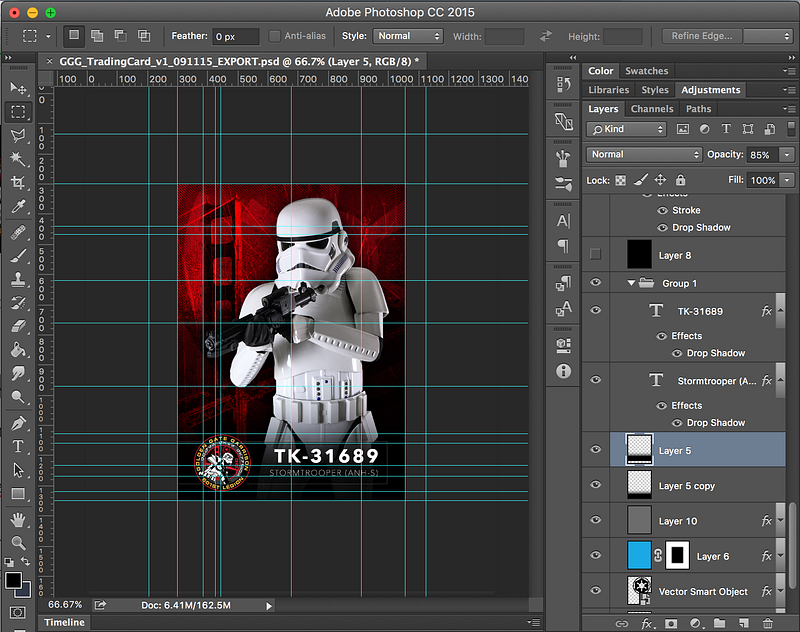Viewport: 800px width, 632px height.
Task: Select the Eraser tool
Action: pyautogui.click(x=18, y=325)
